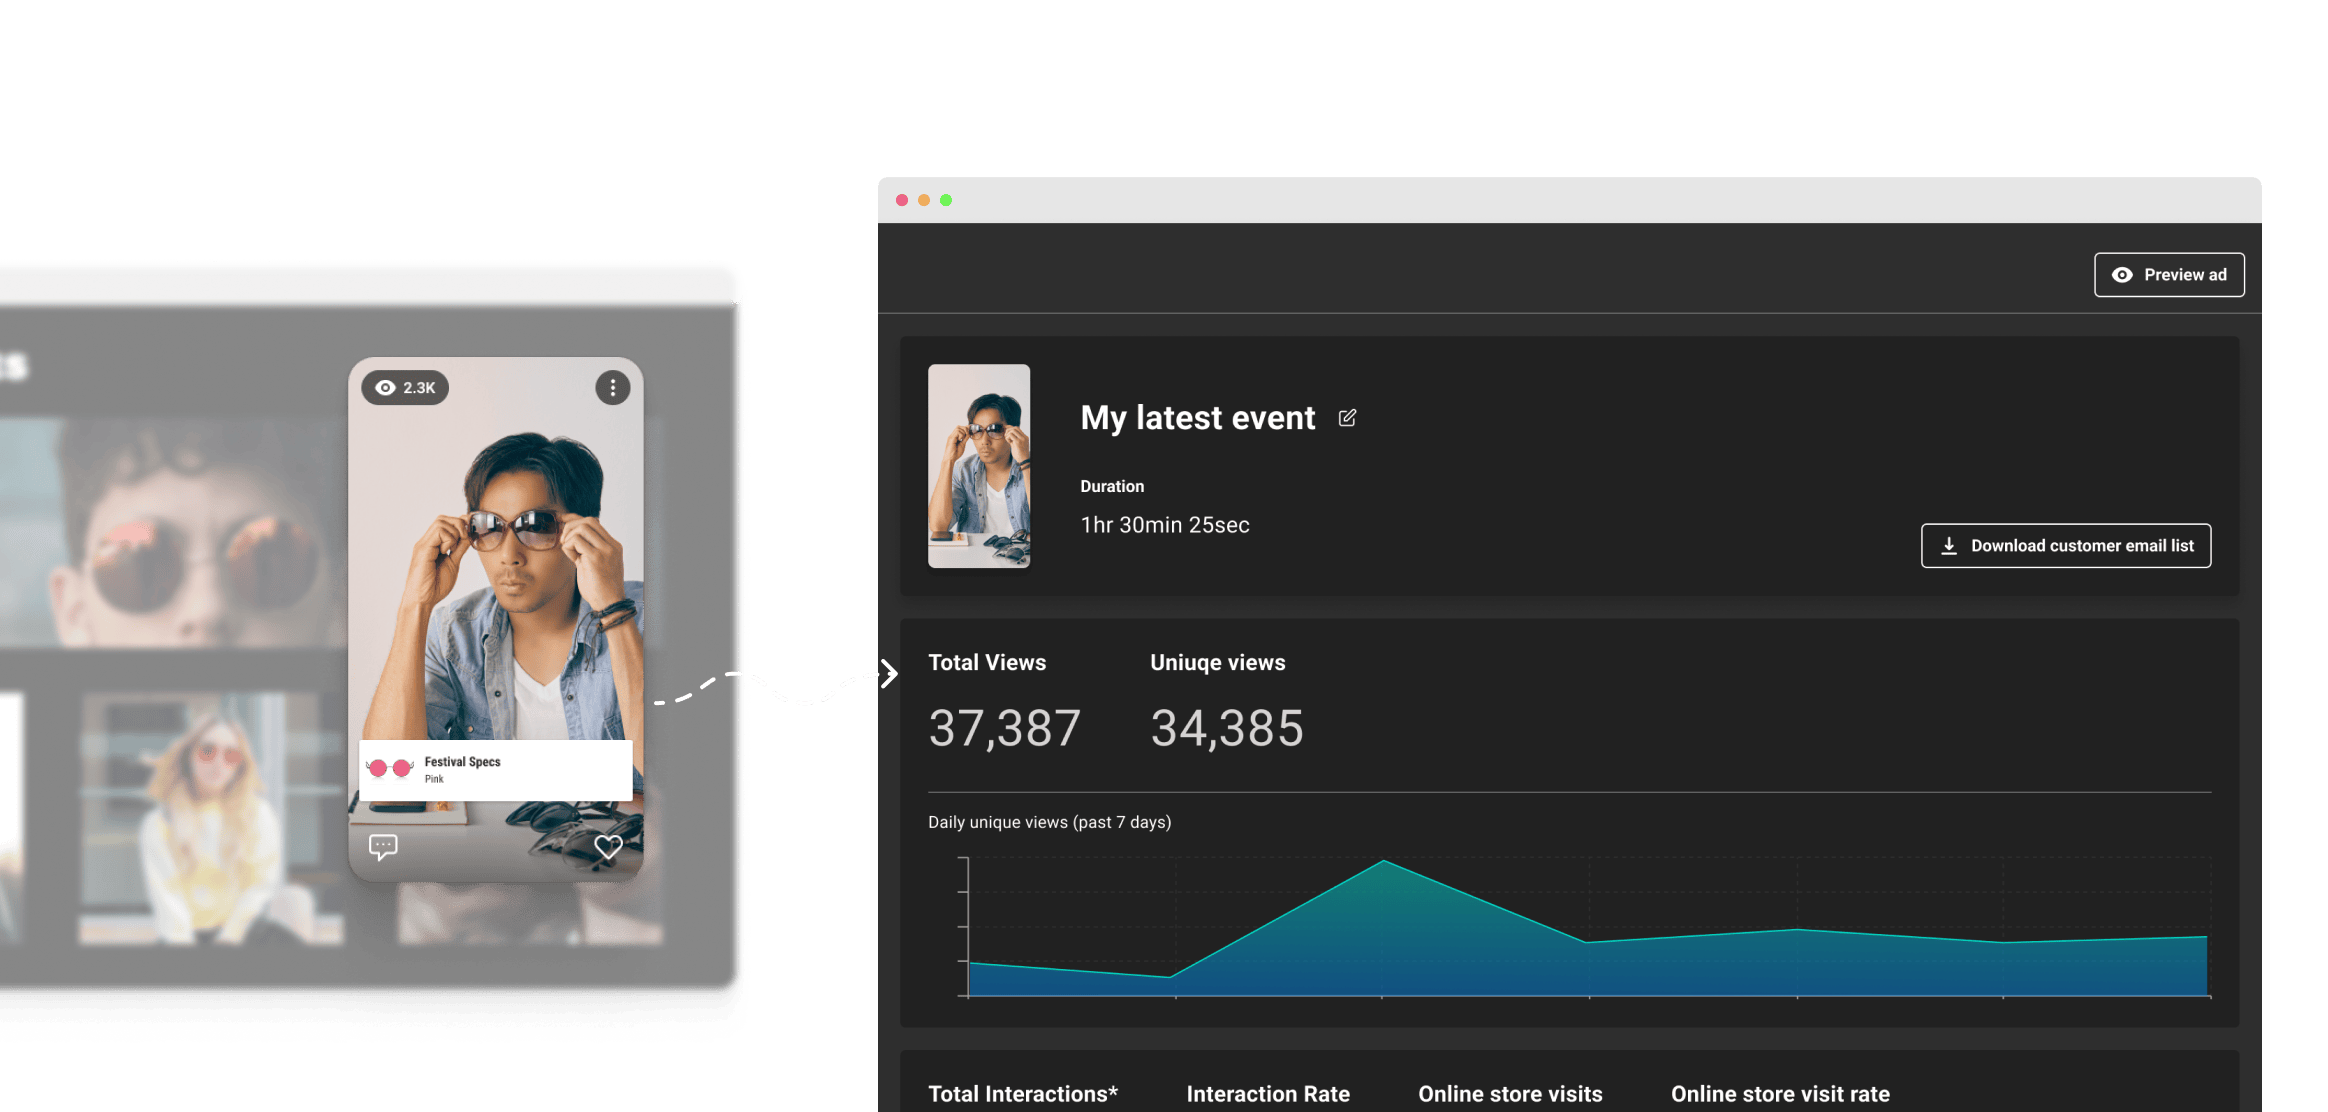
Task: Click the Total Views value 37,387
Action: [x=1004, y=728]
